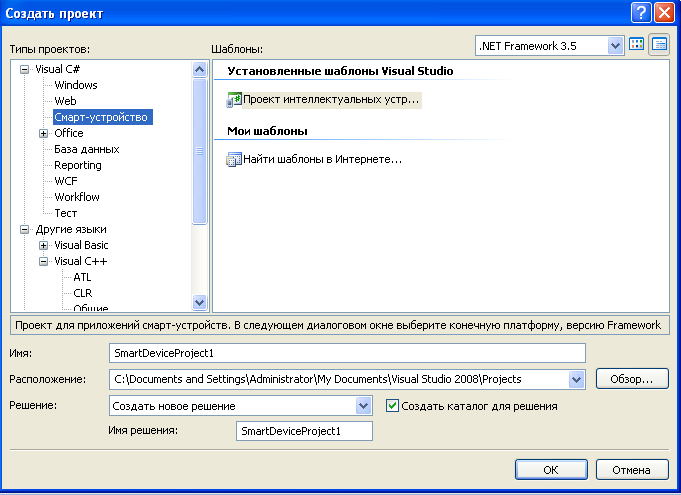681x495 pixels.
Task: Select Другие языки node
Action: pyautogui.click(x=71, y=229)
